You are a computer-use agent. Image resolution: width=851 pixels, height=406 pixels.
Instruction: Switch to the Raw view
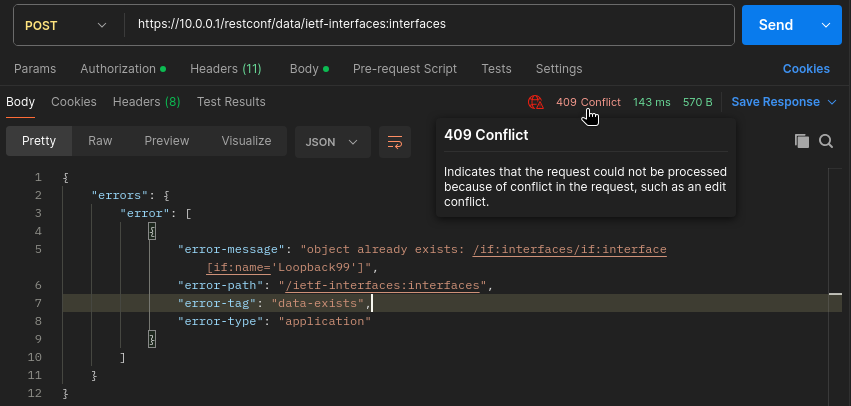pyautogui.click(x=100, y=141)
